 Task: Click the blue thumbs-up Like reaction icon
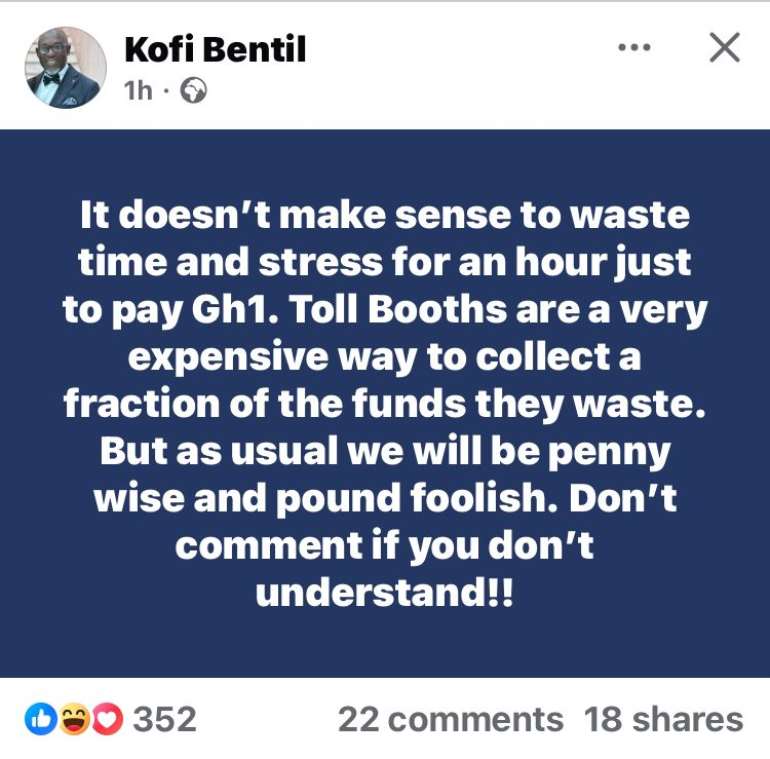(41, 719)
